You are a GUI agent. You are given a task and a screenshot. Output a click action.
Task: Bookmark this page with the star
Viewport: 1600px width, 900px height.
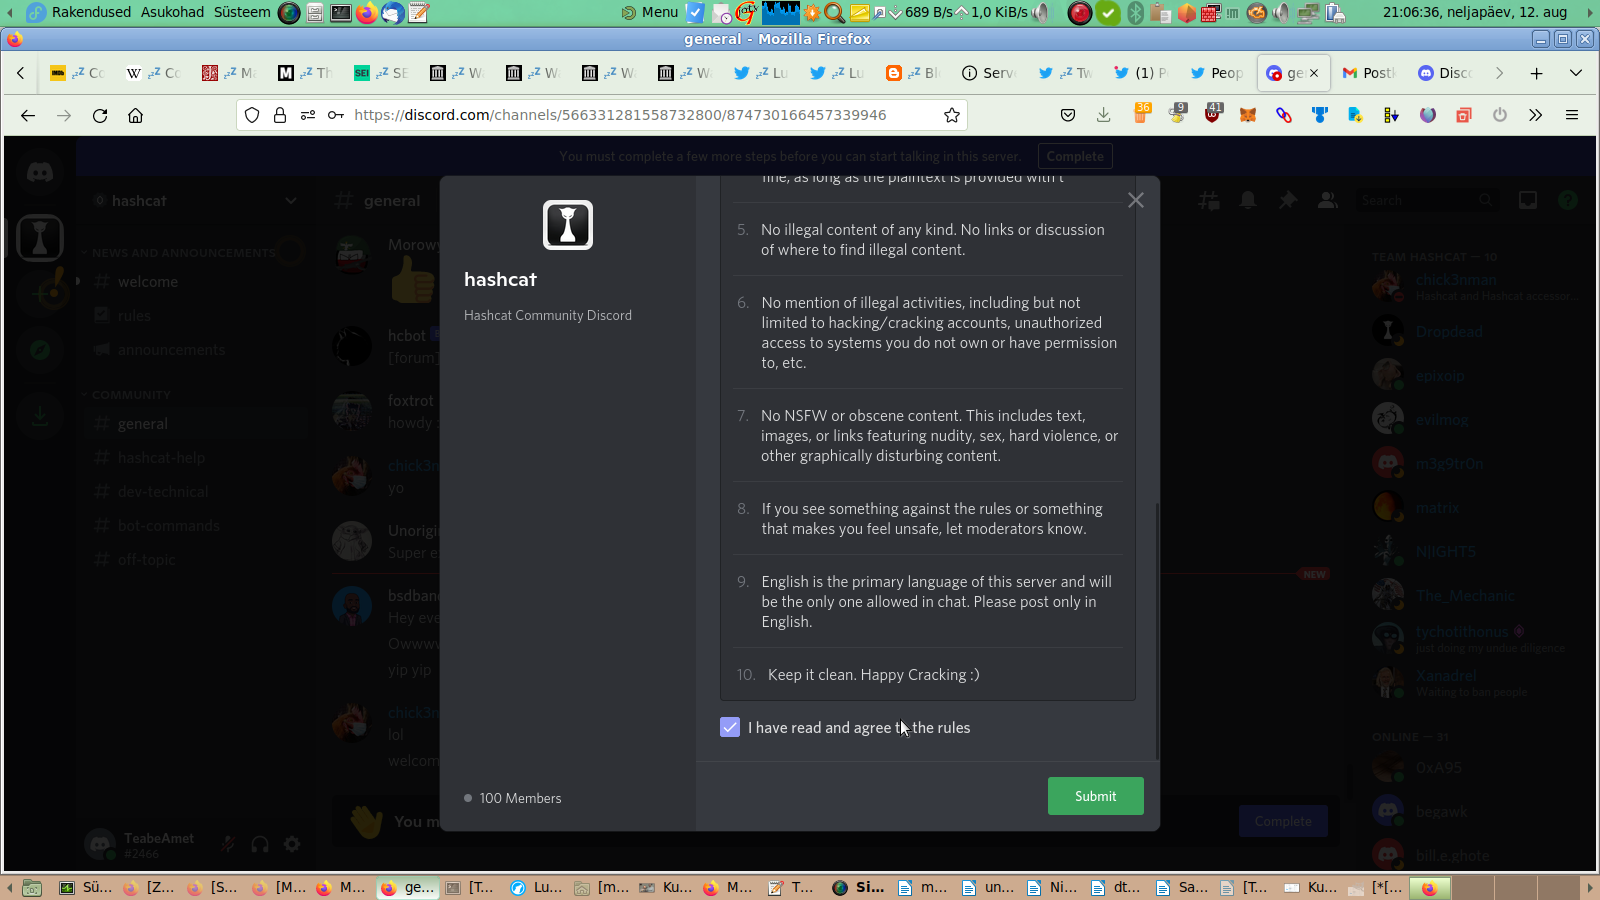[952, 115]
